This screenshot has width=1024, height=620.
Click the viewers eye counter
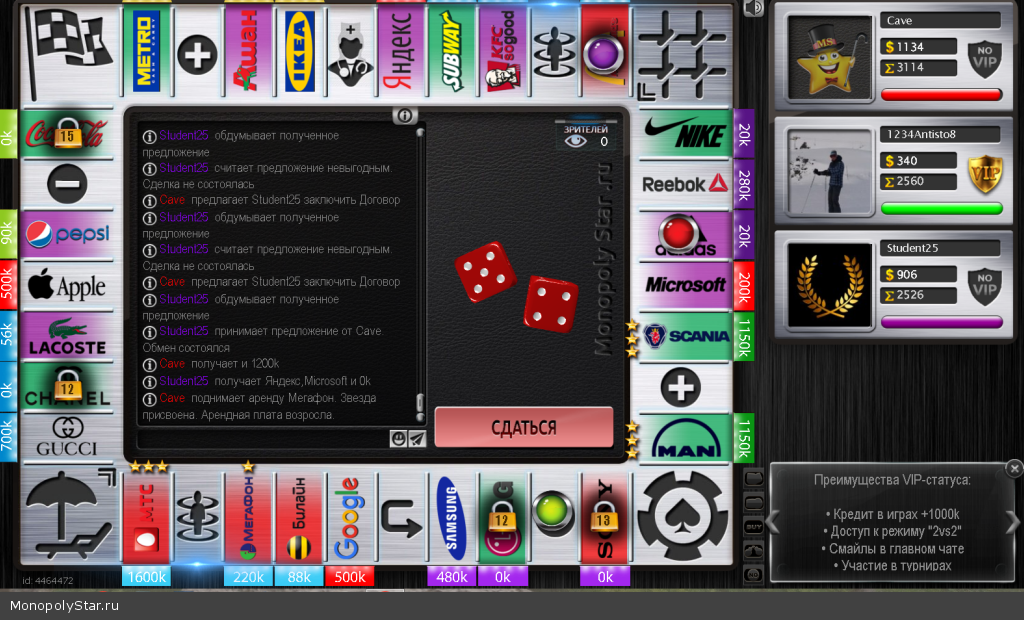click(586, 137)
